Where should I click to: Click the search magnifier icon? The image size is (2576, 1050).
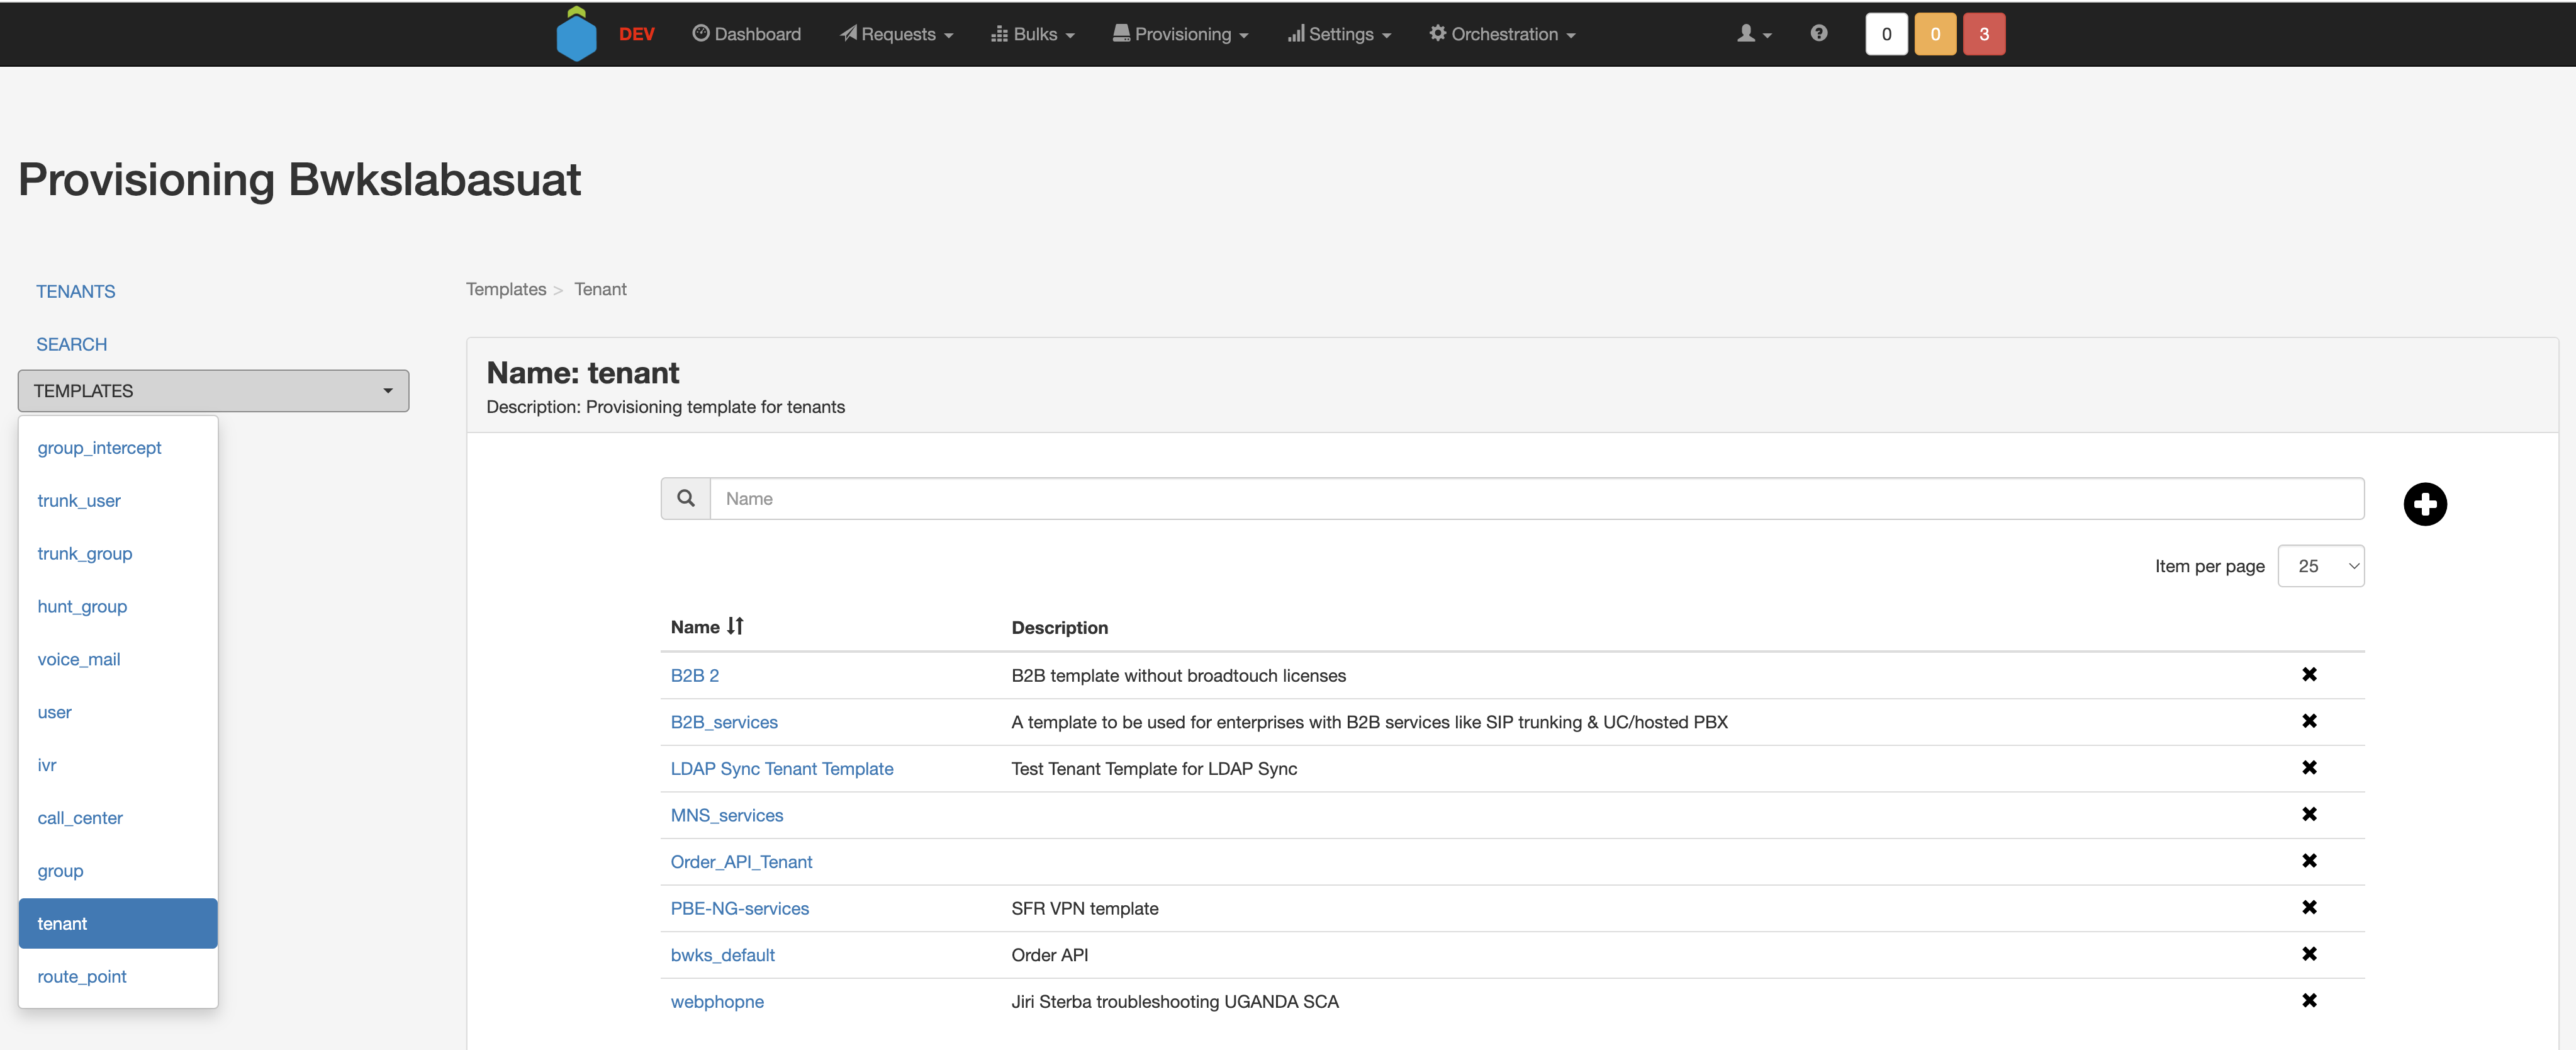pos(686,498)
